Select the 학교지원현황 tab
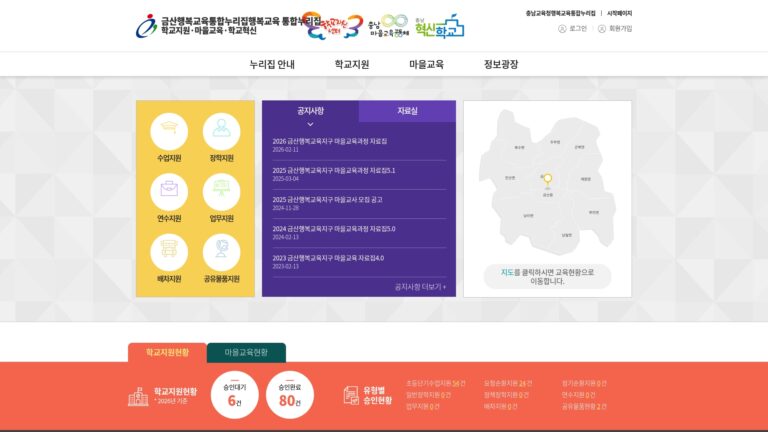The image size is (768, 432). point(167,353)
